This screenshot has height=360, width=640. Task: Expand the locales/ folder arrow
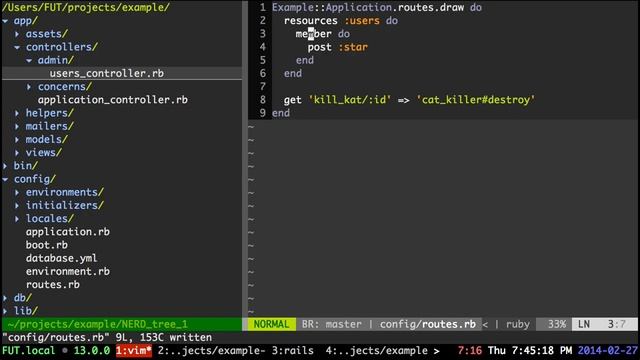(x=17, y=219)
